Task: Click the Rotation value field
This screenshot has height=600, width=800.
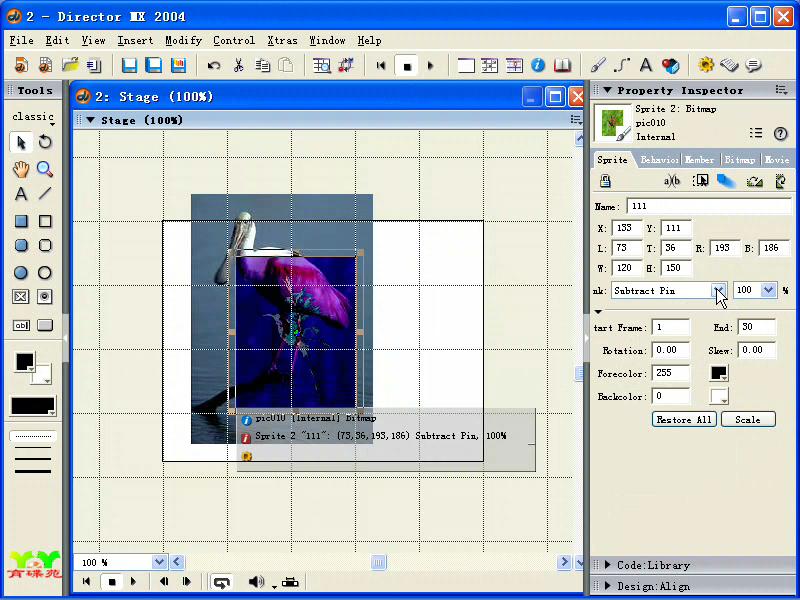Action: point(671,351)
